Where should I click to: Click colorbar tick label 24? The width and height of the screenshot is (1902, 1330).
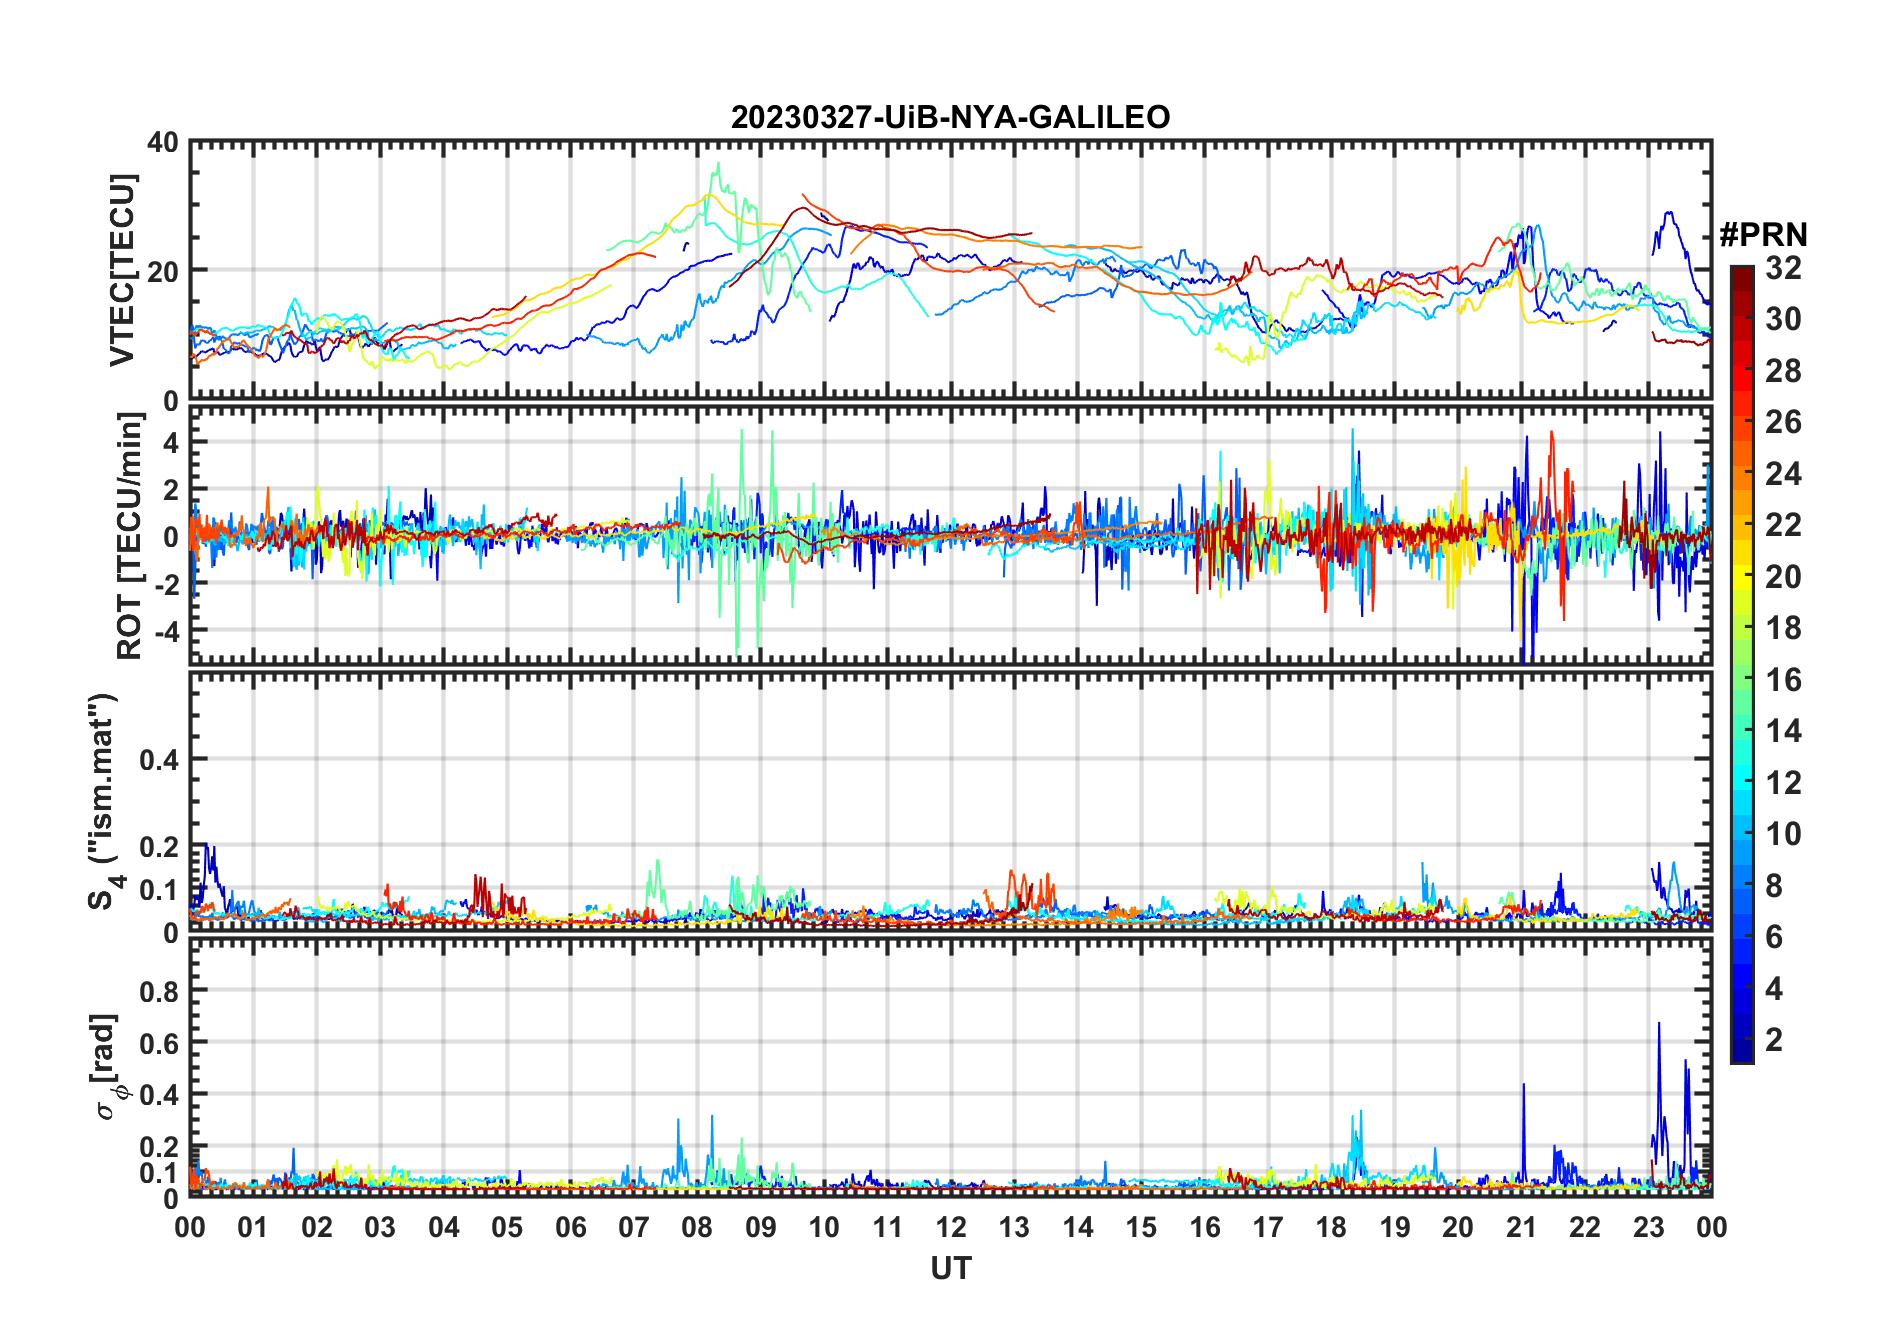(x=1783, y=474)
